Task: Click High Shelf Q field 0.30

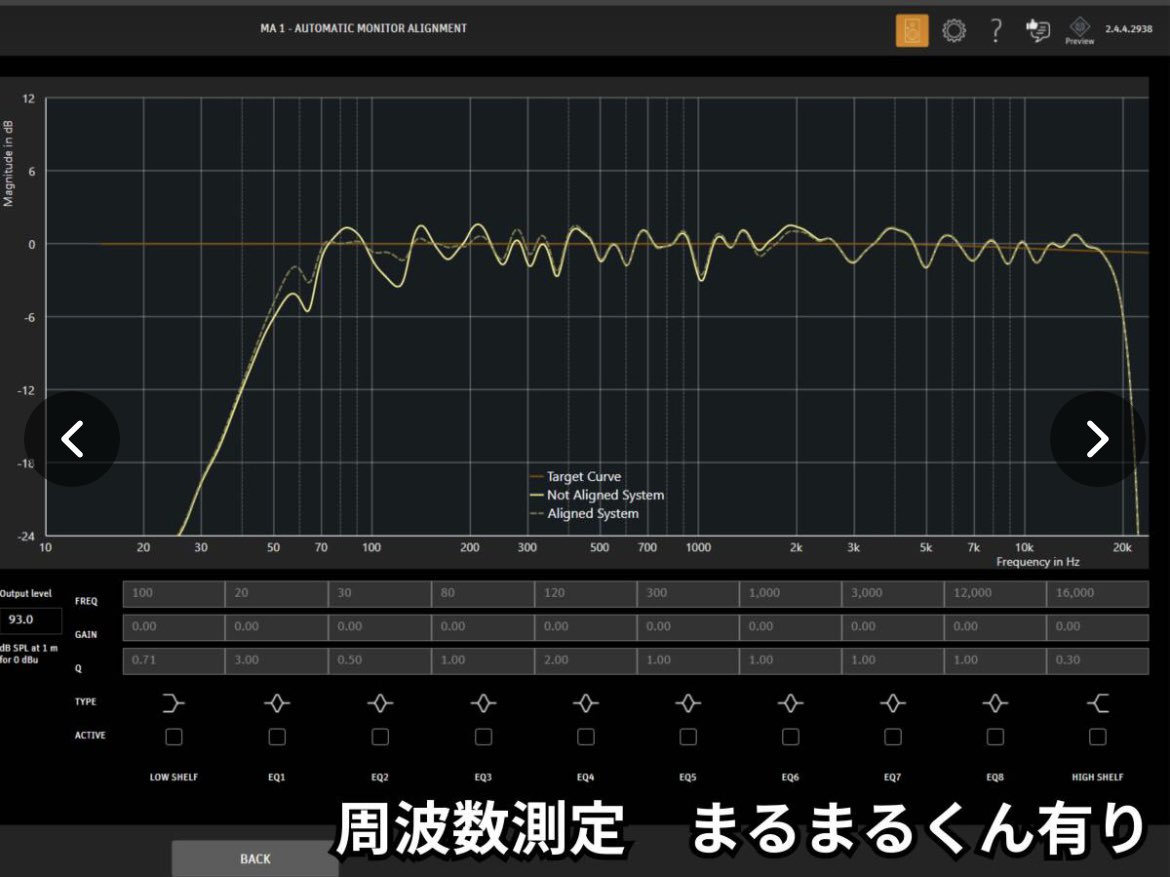Action: (1098, 661)
